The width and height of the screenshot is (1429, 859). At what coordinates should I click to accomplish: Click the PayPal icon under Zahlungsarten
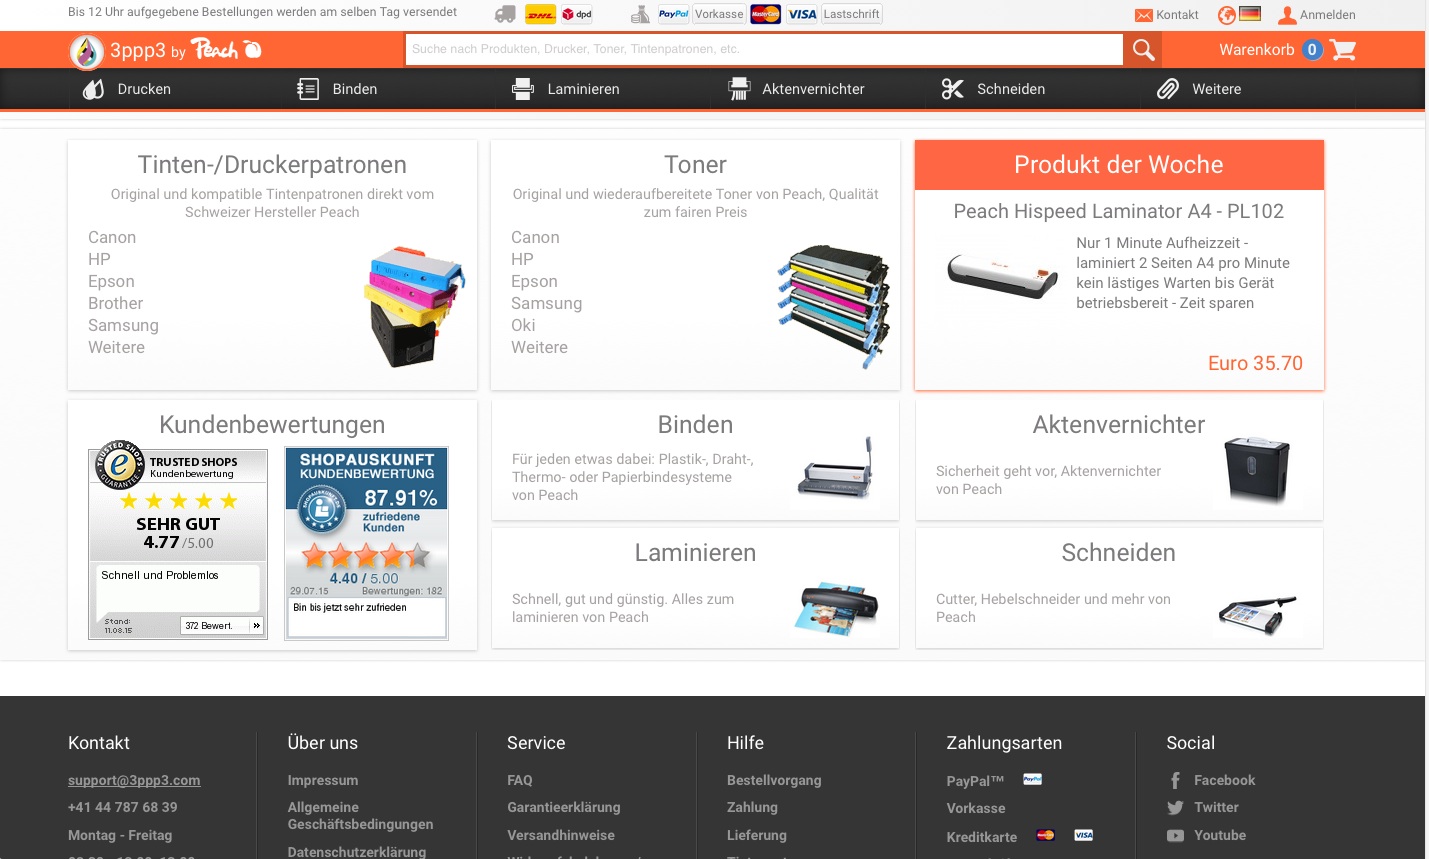tap(1033, 779)
